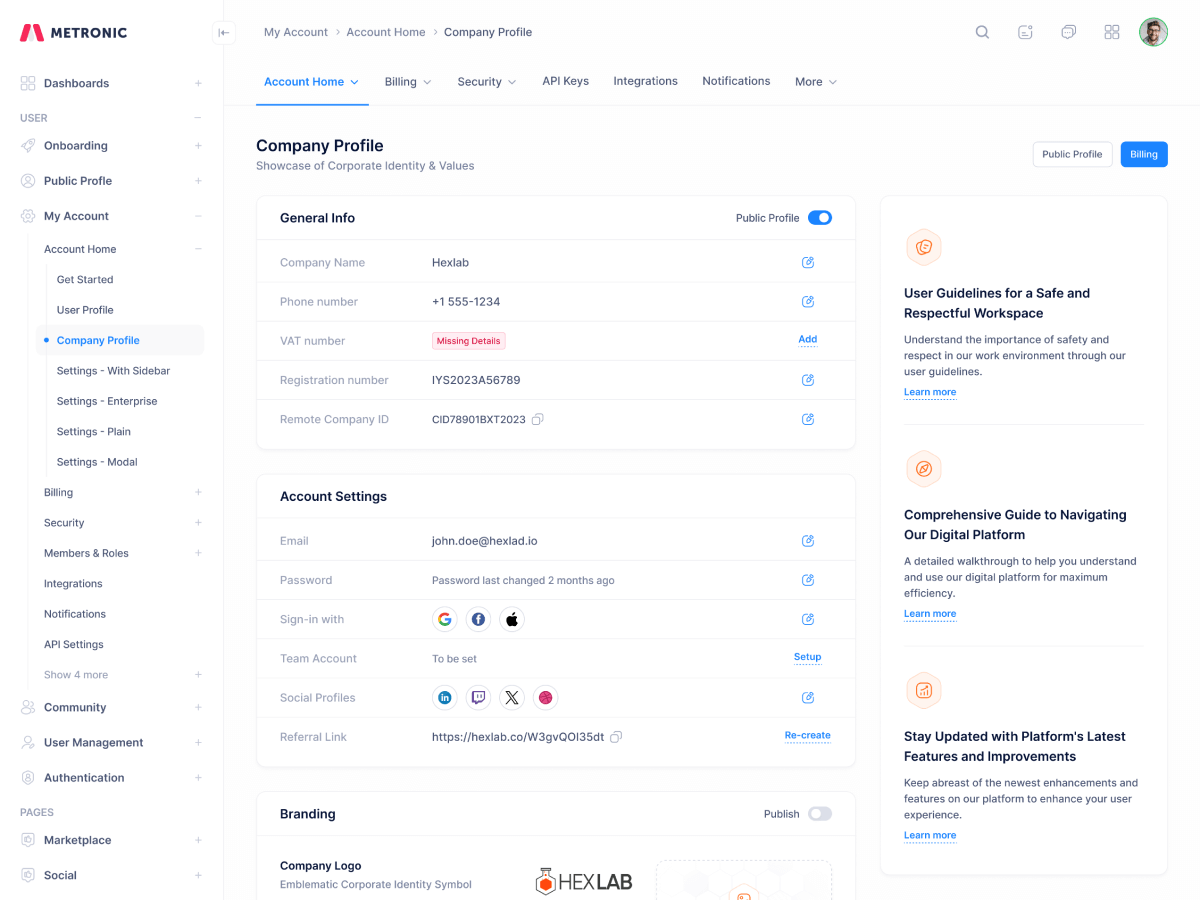
Task: Click Re-create next to the referral link
Action: (807, 736)
